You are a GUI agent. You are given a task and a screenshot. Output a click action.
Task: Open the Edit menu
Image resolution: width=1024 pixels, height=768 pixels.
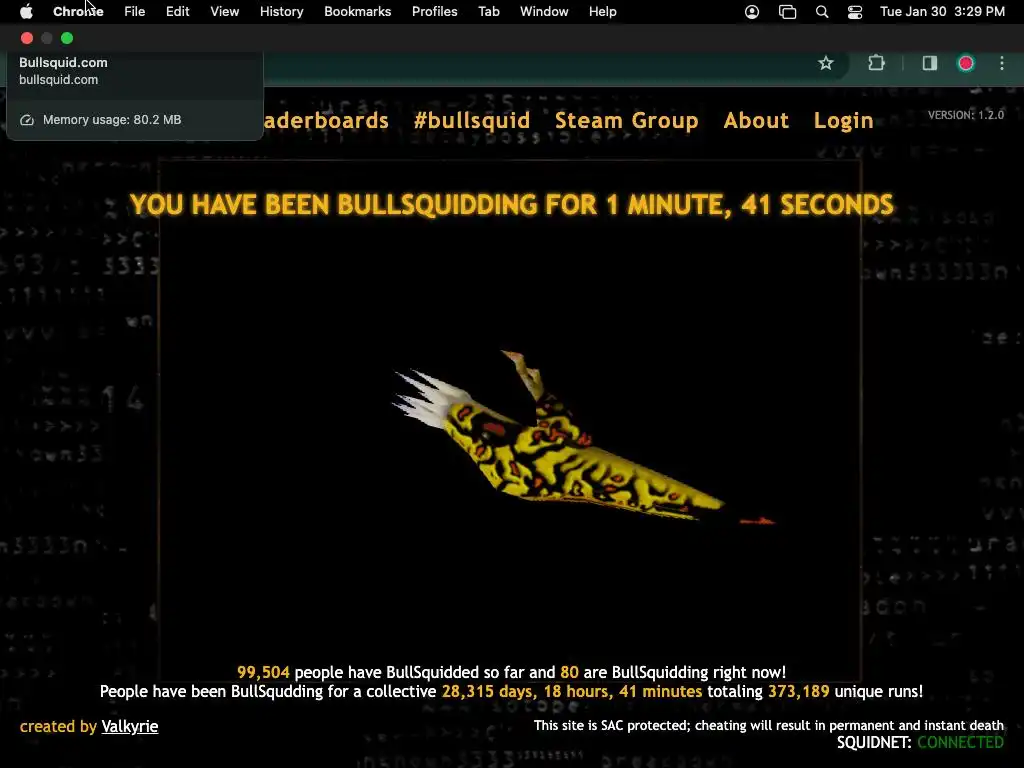(178, 12)
